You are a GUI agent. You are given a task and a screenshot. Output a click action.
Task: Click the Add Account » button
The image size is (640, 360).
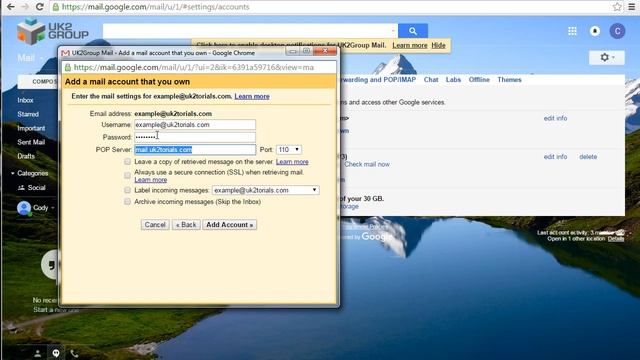(x=229, y=224)
